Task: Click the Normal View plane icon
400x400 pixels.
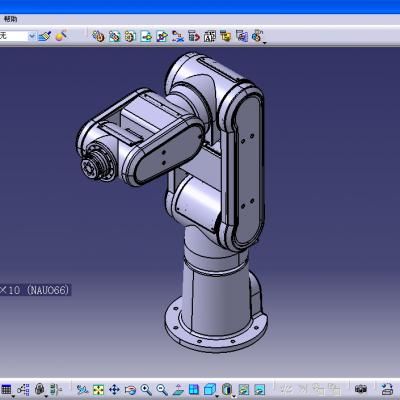Action: [x=178, y=389]
